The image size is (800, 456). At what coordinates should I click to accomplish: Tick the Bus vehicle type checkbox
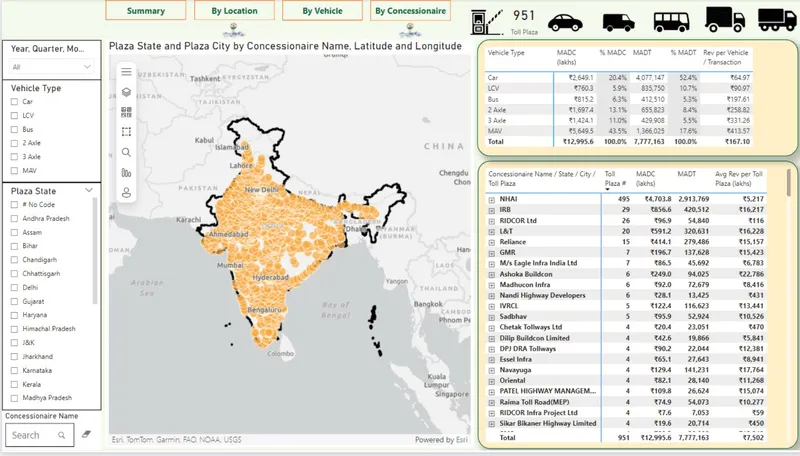[x=14, y=130]
